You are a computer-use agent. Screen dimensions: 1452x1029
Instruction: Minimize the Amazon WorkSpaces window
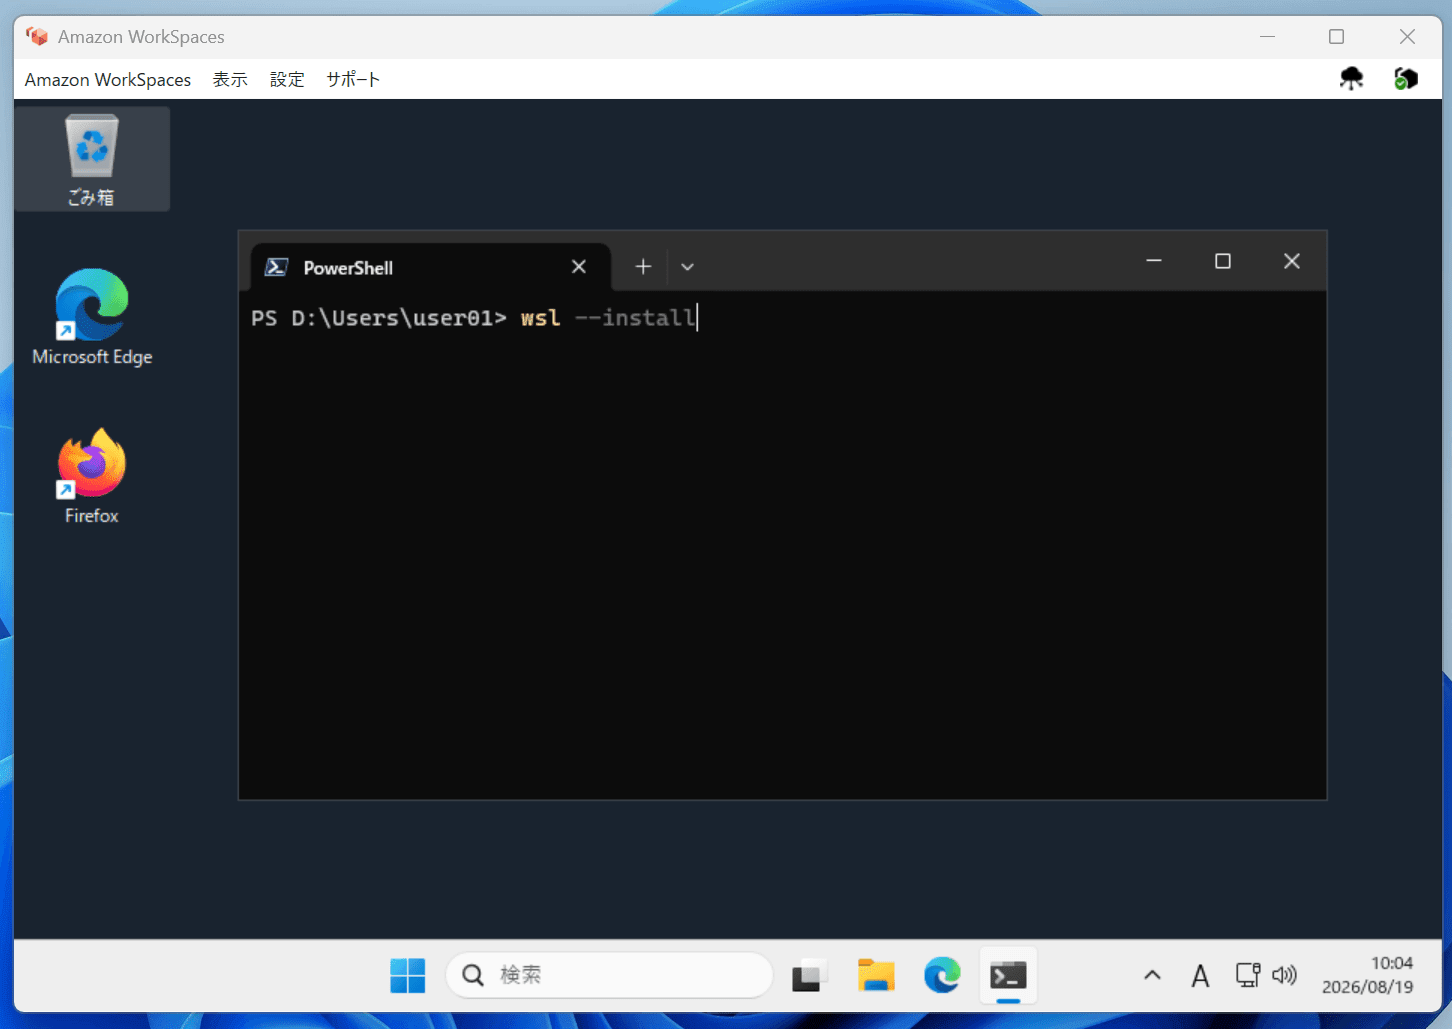point(1267,37)
